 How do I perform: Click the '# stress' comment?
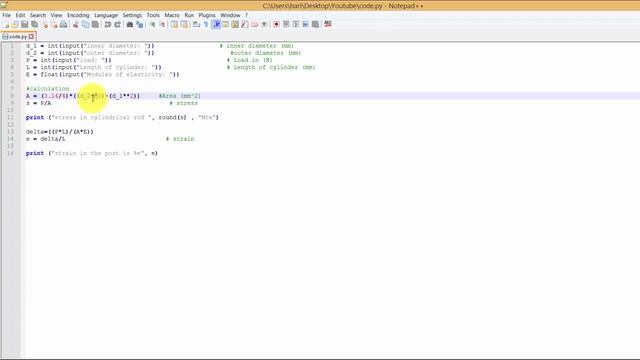[x=184, y=103]
